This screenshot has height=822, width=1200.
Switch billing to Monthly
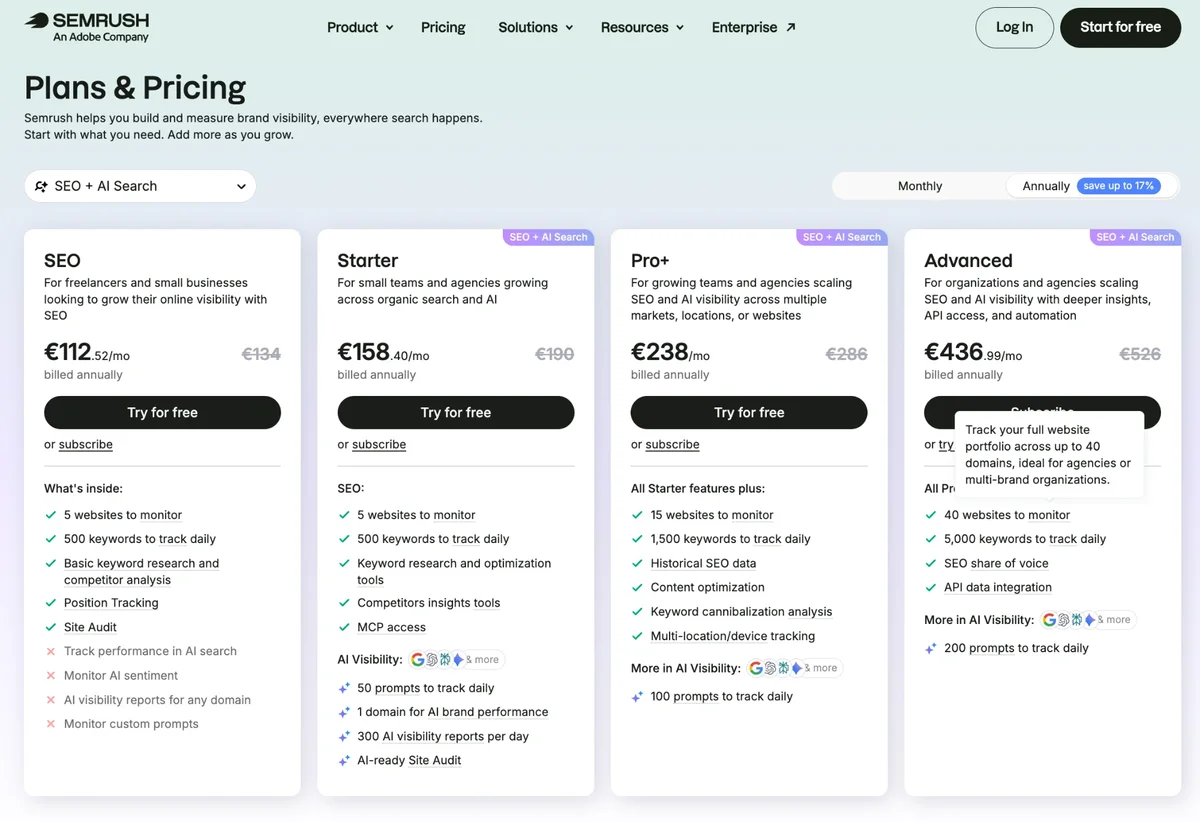920,186
